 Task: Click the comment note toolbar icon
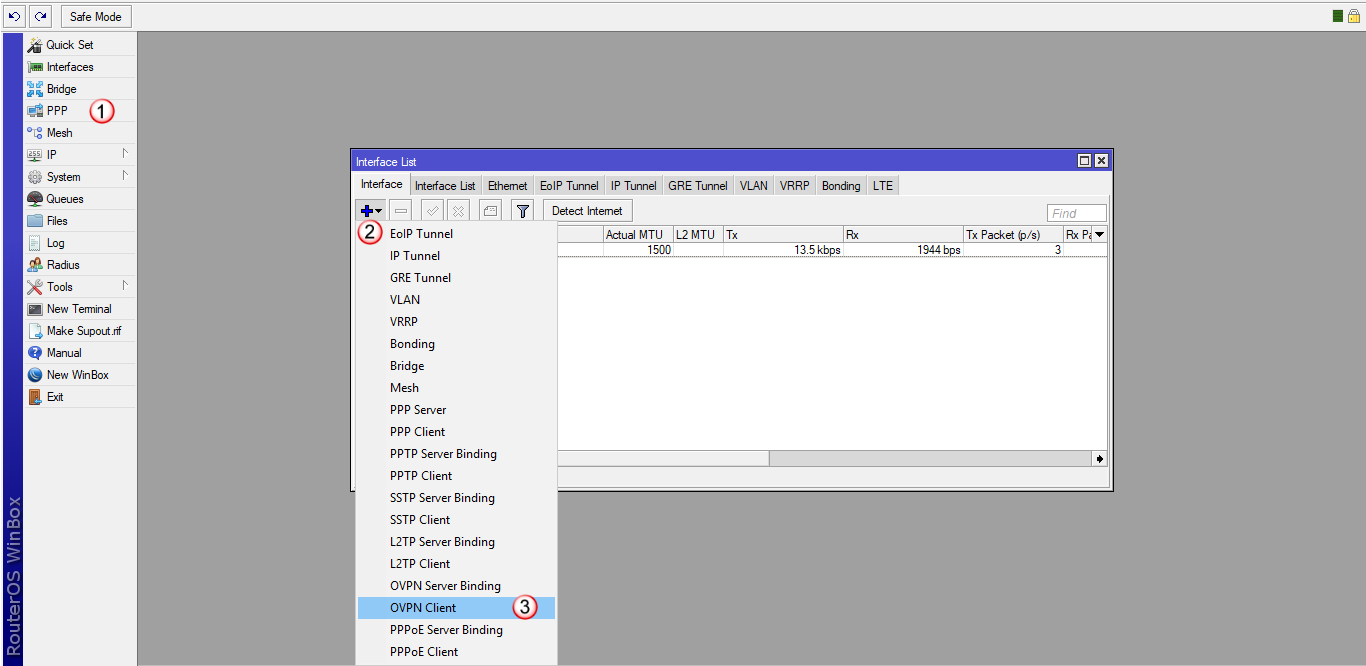[489, 211]
